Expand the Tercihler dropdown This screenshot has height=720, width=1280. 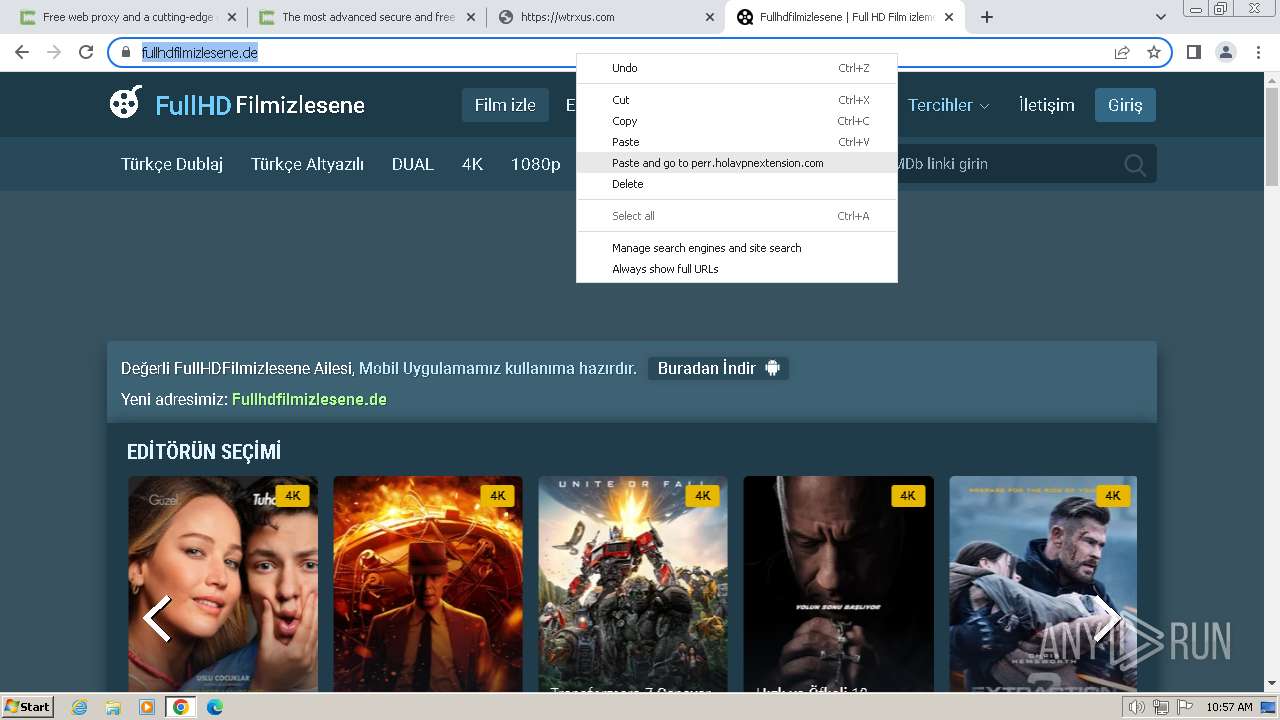[949, 105]
